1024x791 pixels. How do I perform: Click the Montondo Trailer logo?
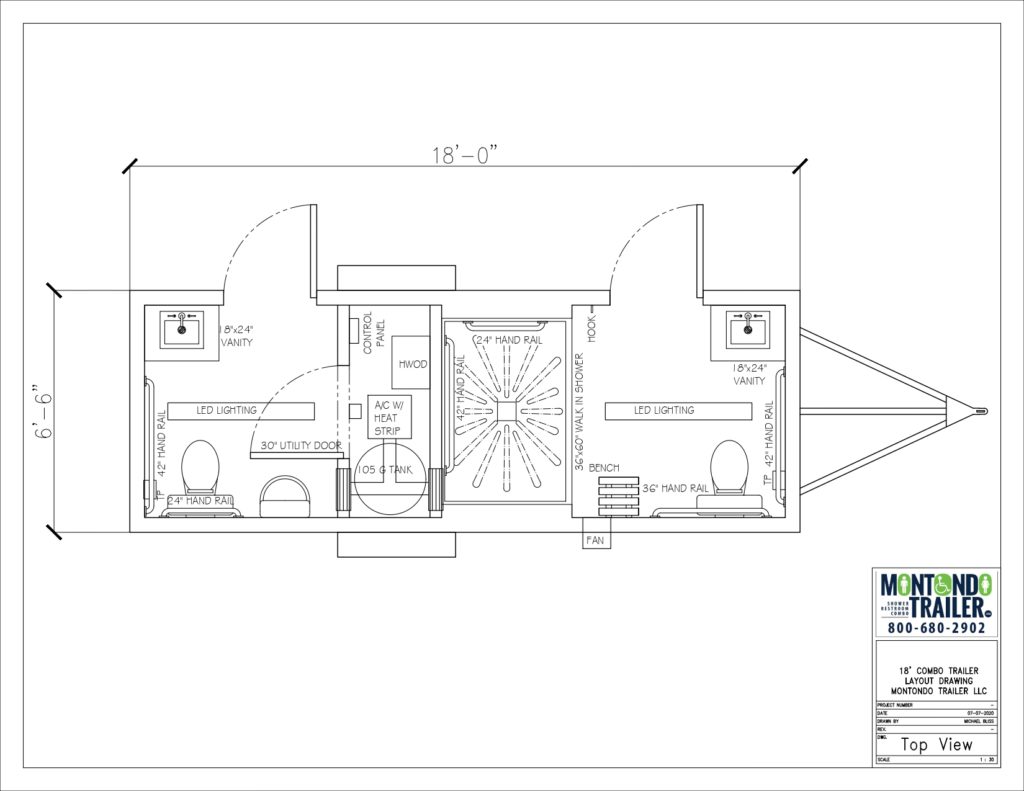(936, 597)
